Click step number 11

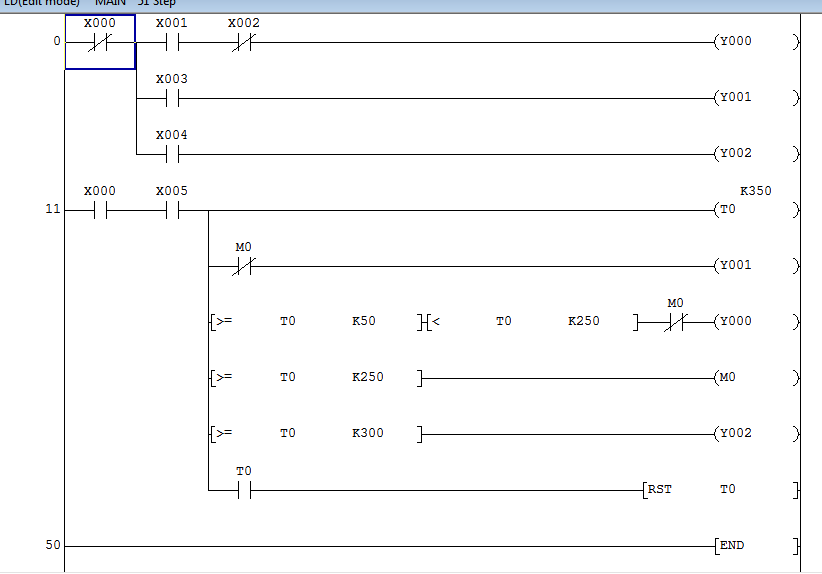tap(53, 210)
